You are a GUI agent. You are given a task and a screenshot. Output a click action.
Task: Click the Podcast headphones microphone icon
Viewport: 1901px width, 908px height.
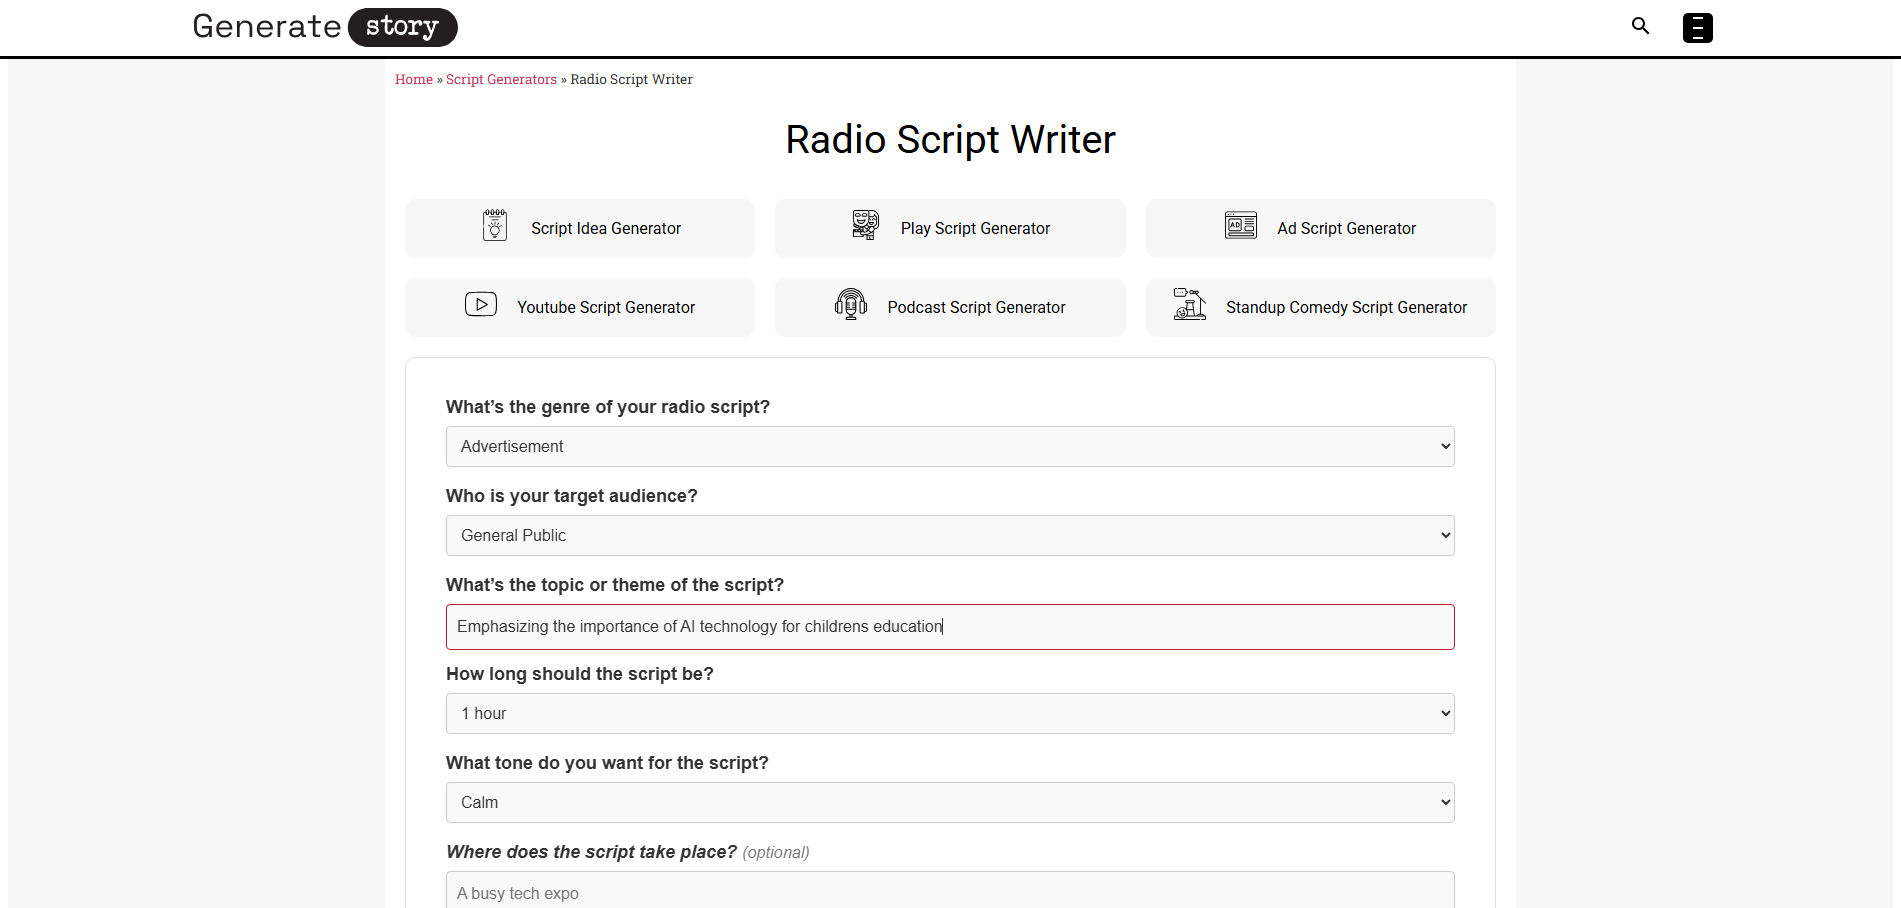pos(851,304)
